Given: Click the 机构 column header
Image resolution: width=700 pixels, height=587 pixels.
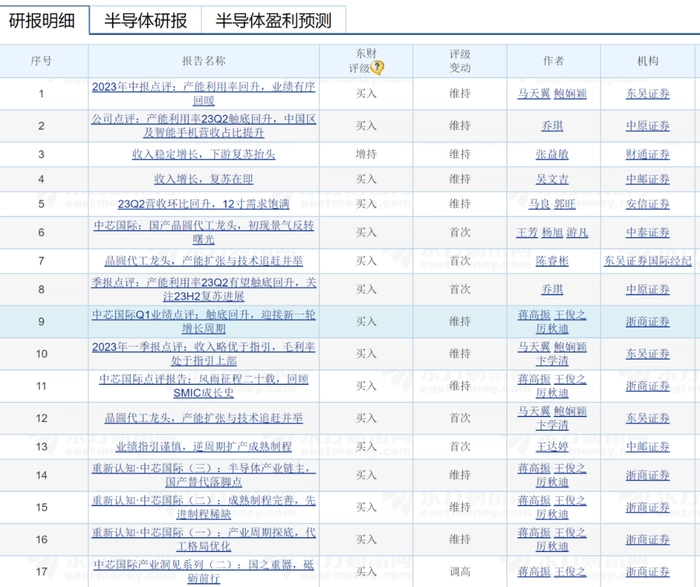Looking at the screenshot, I should pos(647,61).
